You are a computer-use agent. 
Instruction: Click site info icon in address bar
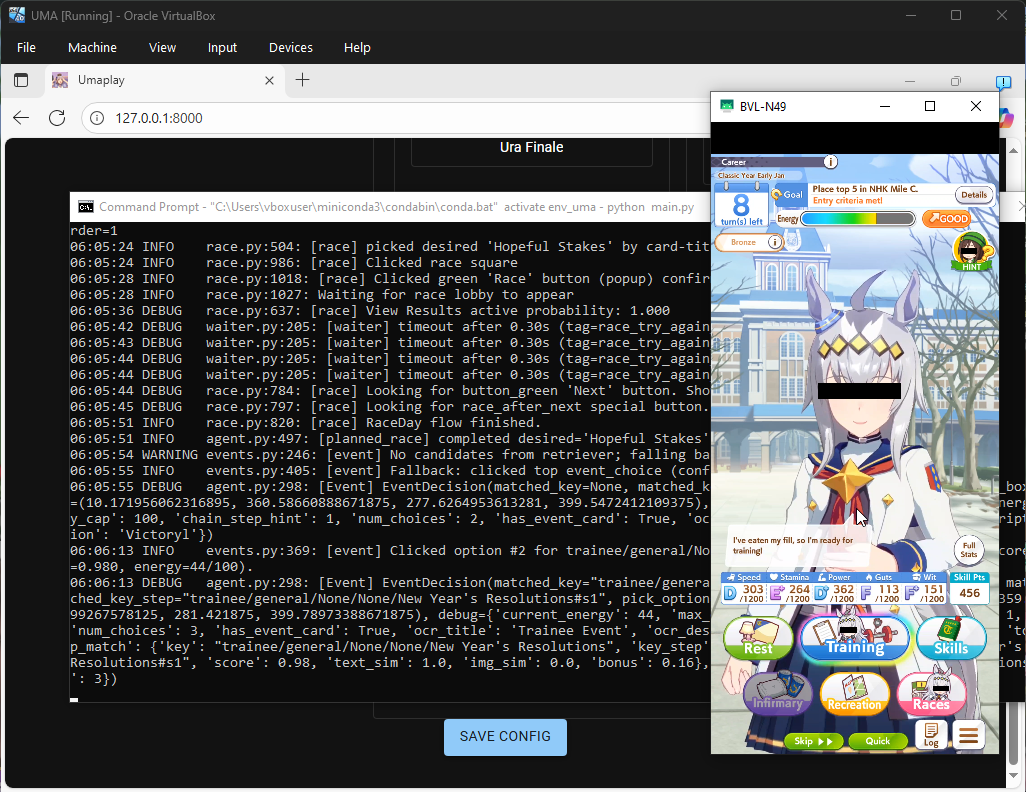97,118
